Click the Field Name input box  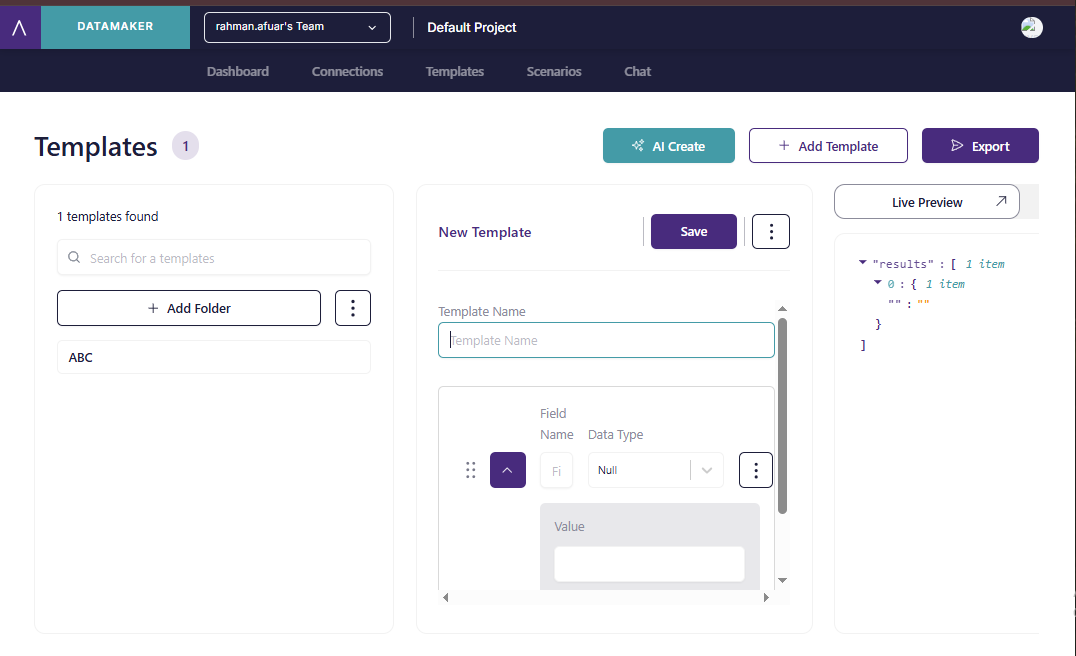pyautogui.click(x=557, y=470)
